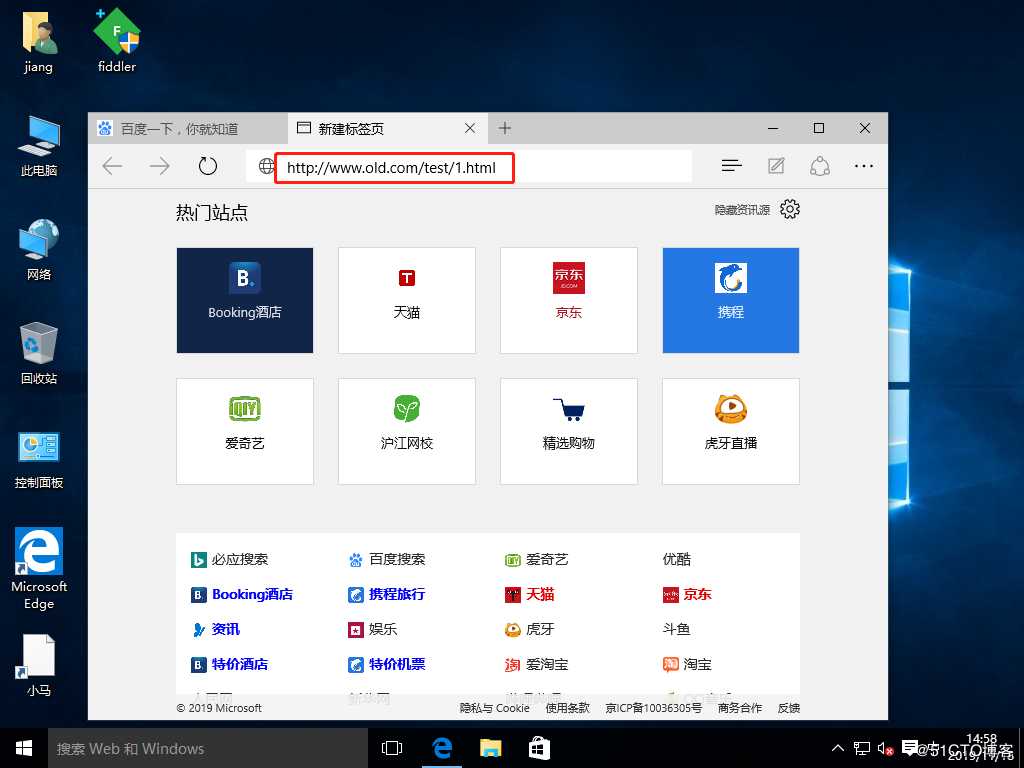Open the 京ICP备10036305号 footer link
The image size is (1024, 768).
(x=654, y=708)
